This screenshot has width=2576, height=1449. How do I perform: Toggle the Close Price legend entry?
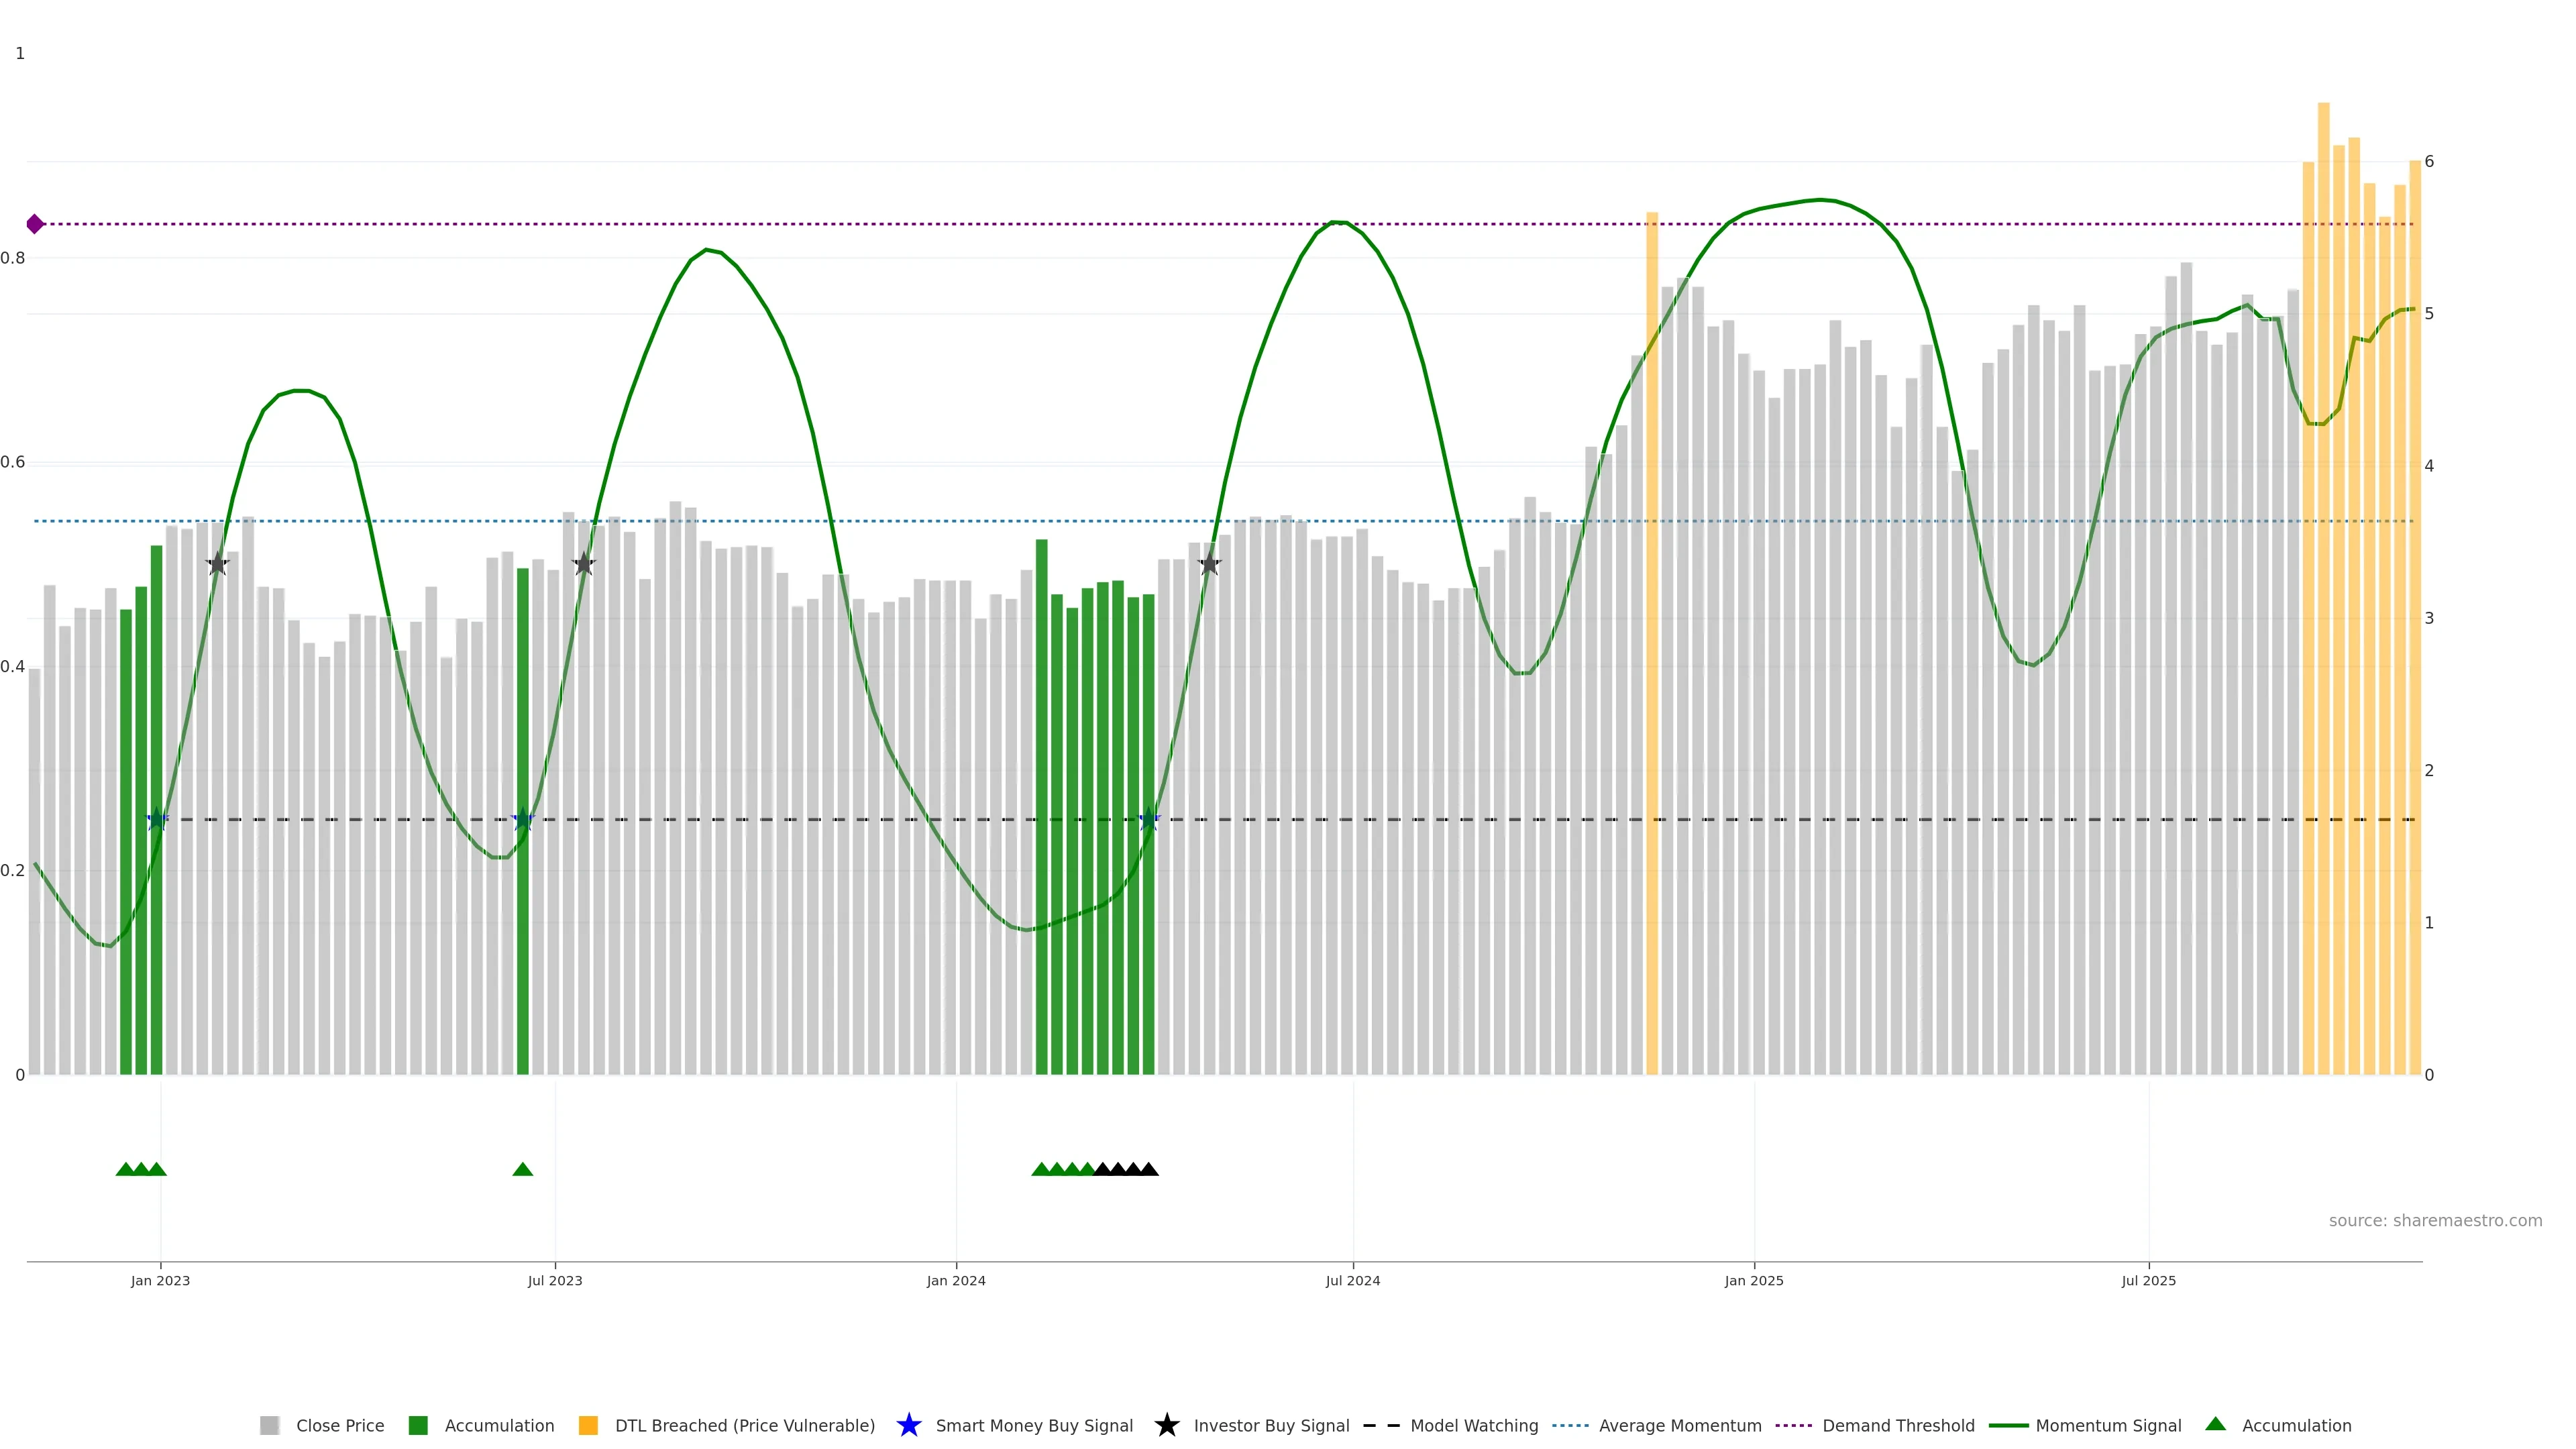(339, 1425)
